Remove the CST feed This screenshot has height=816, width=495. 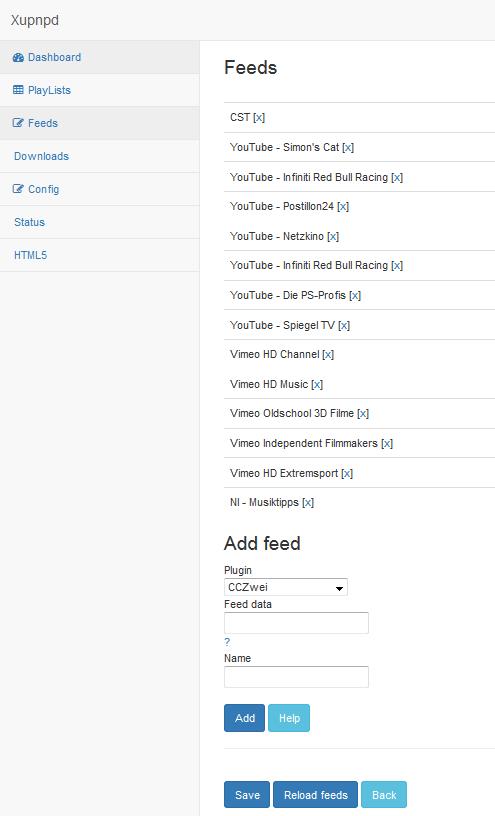click(x=259, y=118)
